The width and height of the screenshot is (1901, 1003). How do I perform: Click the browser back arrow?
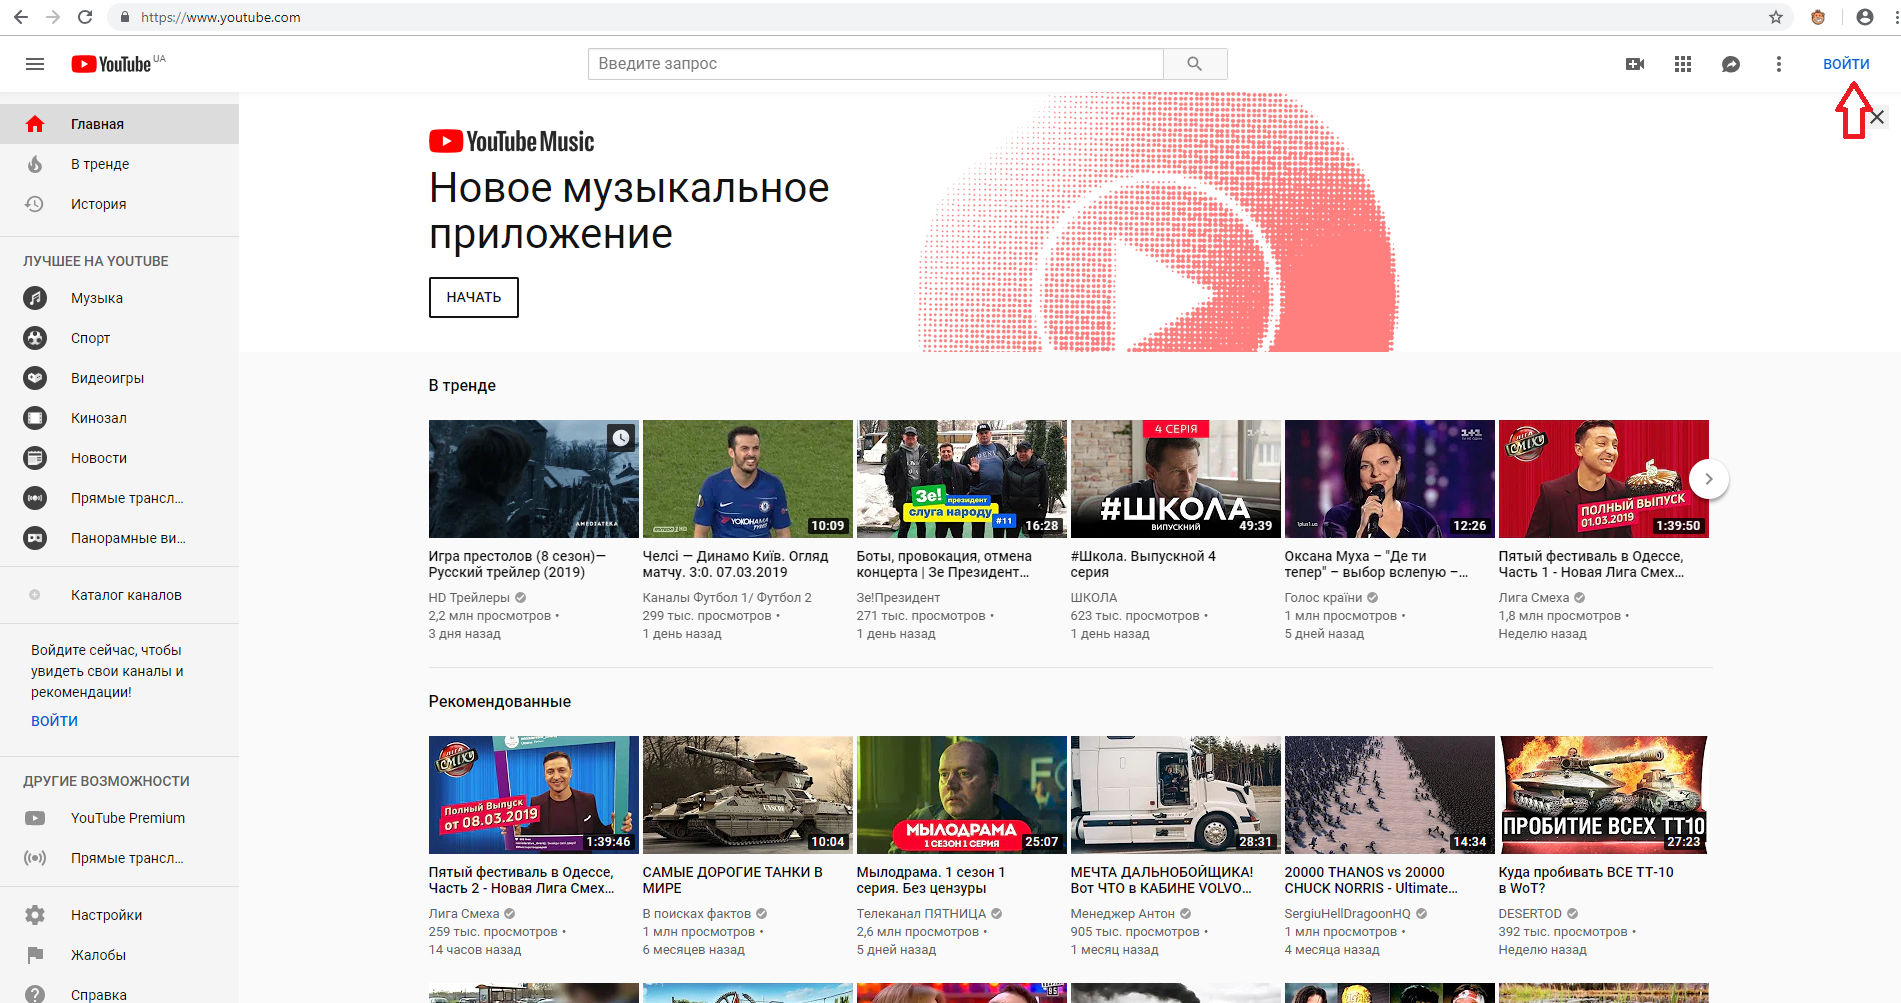pyautogui.click(x=20, y=17)
